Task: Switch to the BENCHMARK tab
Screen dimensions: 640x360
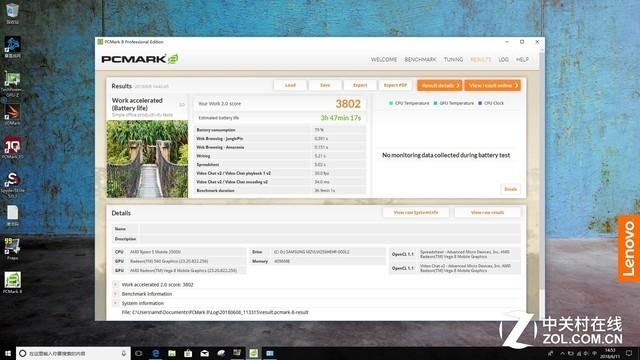Action: pos(420,60)
